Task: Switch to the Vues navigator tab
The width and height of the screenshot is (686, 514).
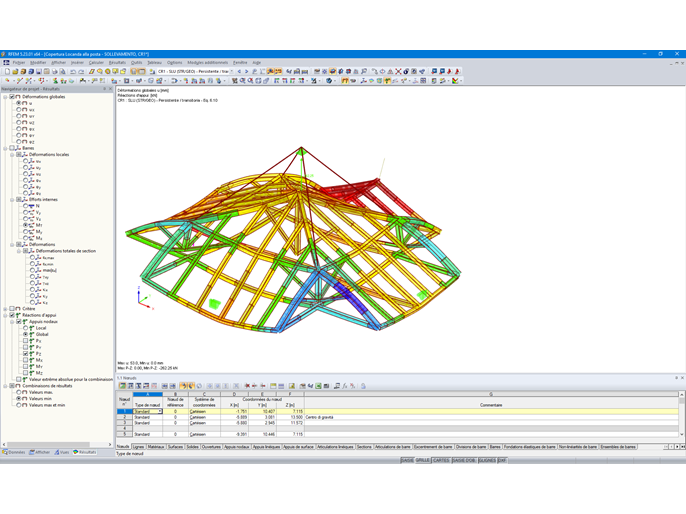Action: pos(62,452)
